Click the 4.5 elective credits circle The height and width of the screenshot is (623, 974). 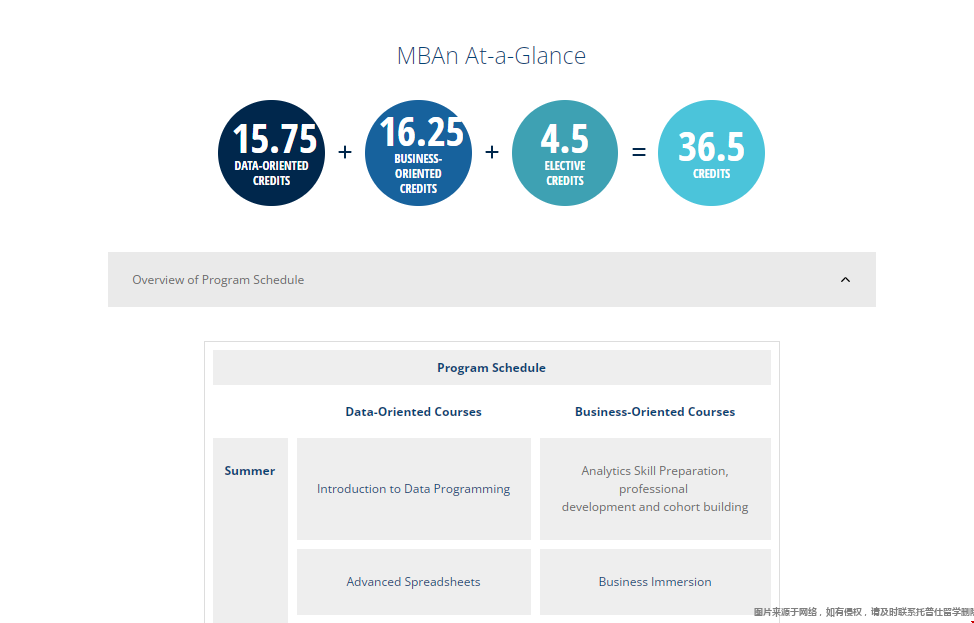565,153
